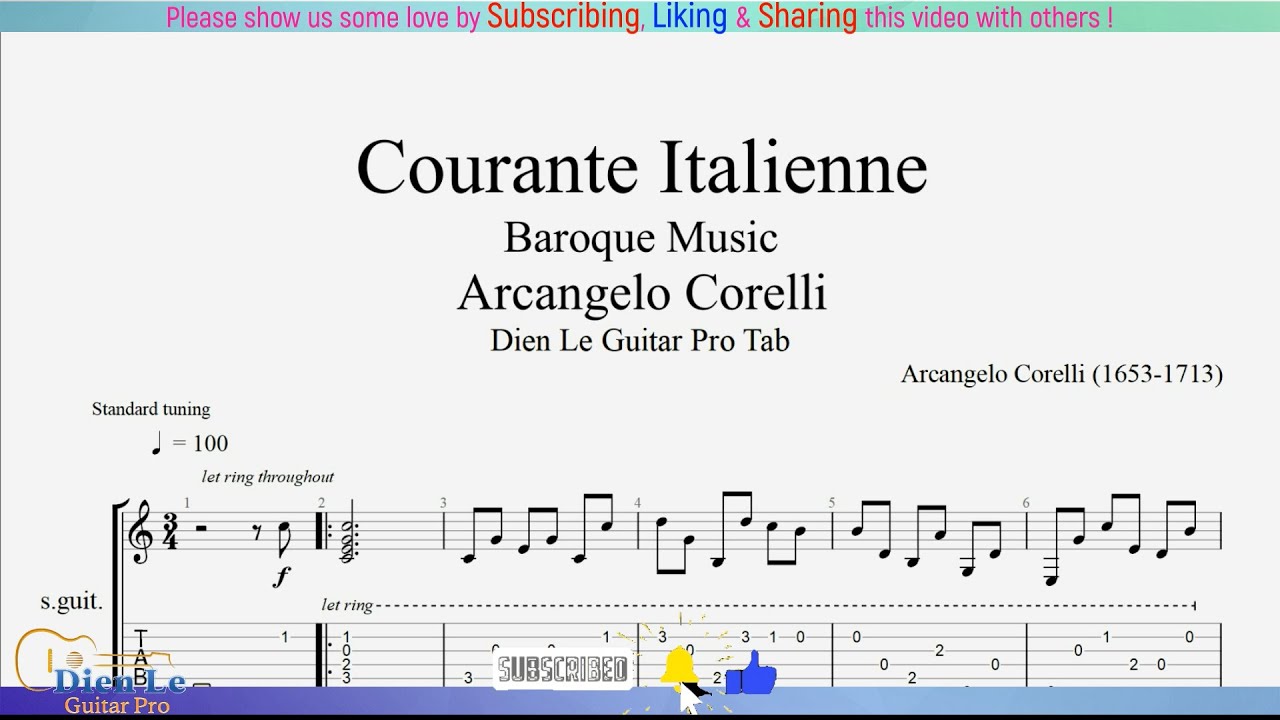Click the let ring label below the staff

click(347, 605)
